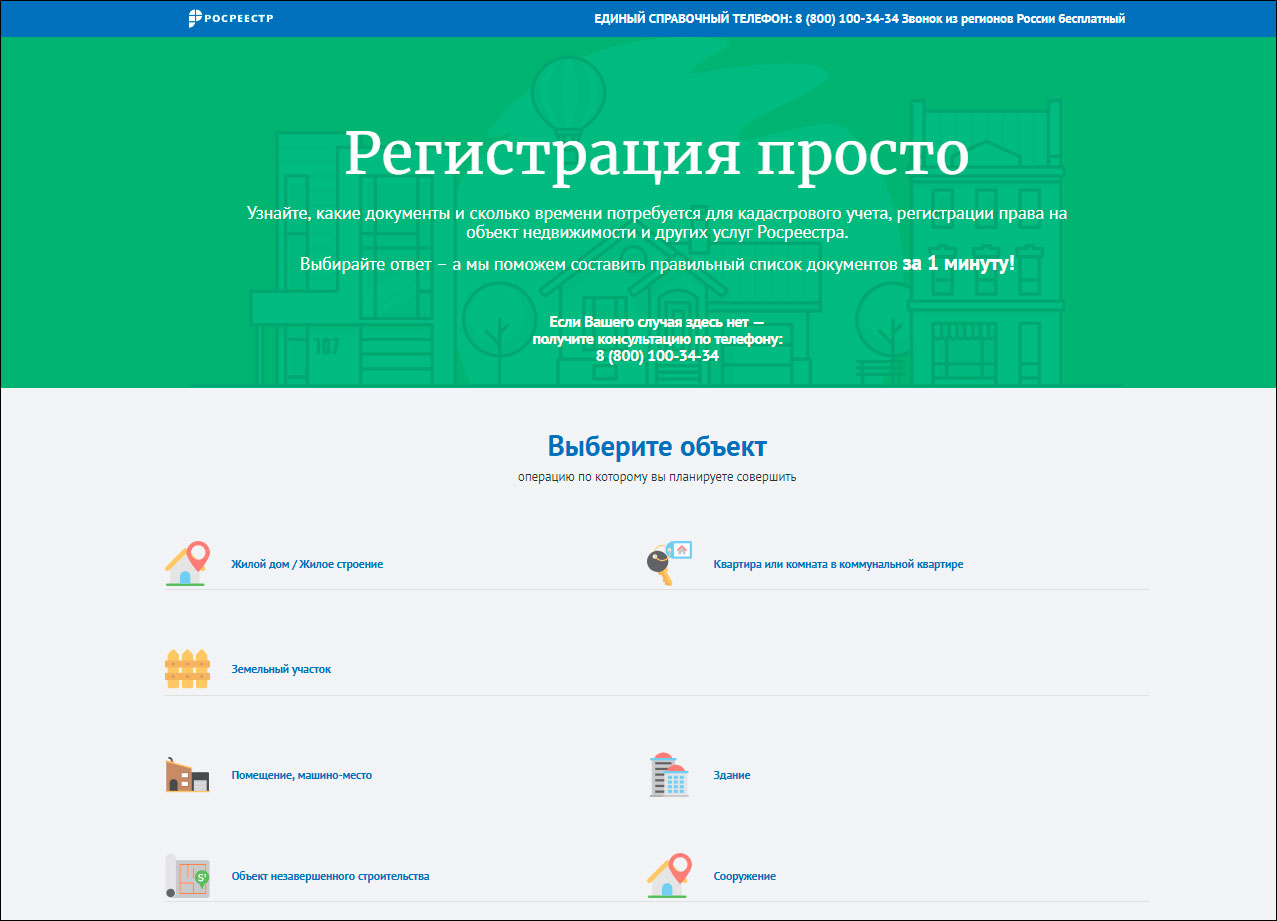1277x921 pixels.
Task: Open the Объект незавершенного строительства link
Action: tap(330, 876)
